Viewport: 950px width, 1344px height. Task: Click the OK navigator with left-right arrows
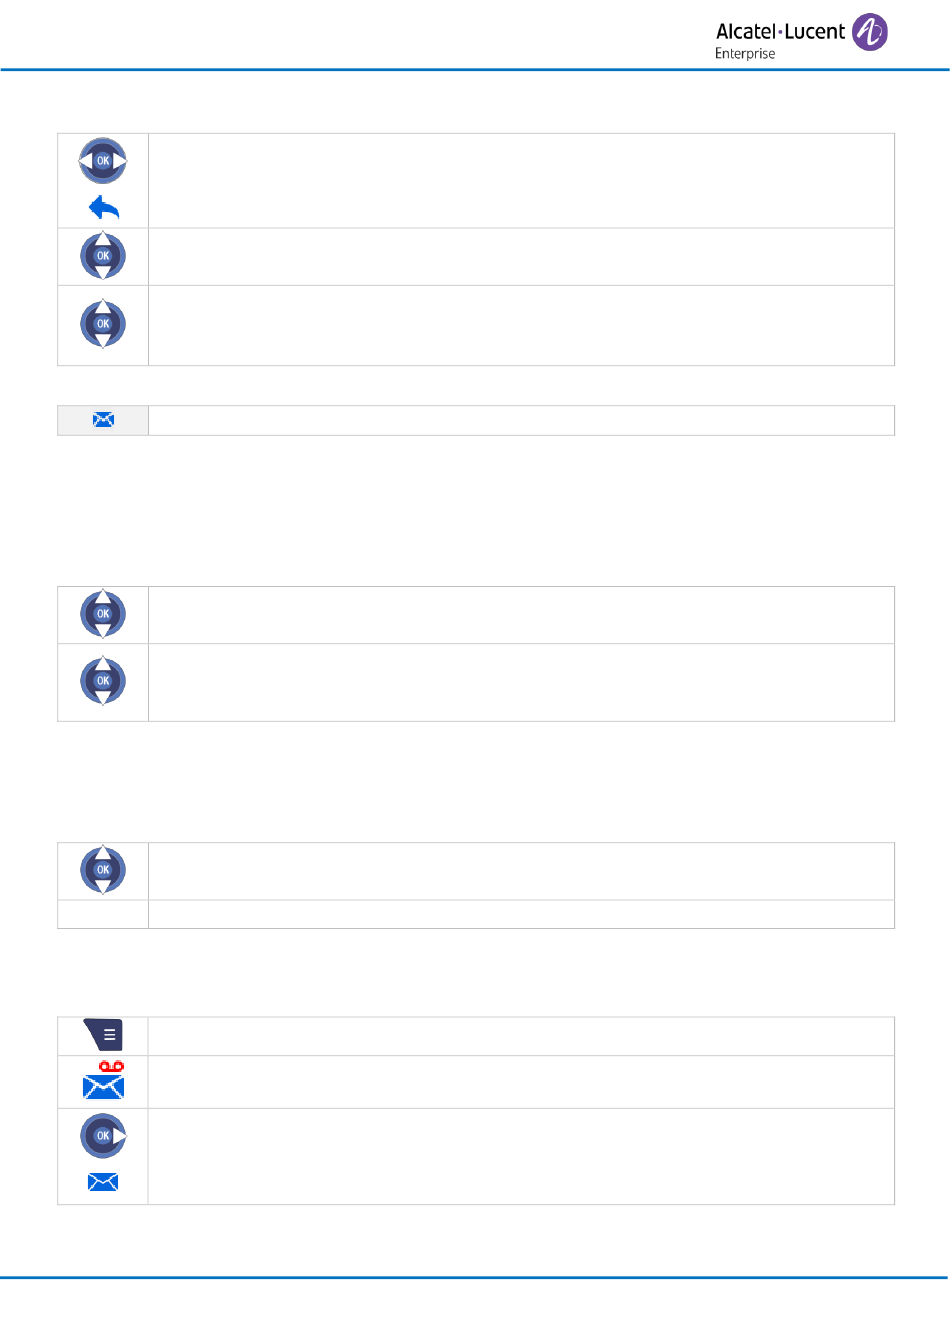point(103,161)
